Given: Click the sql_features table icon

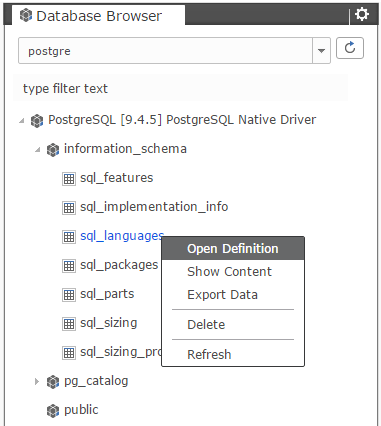Looking at the screenshot, I should [69, 179].
